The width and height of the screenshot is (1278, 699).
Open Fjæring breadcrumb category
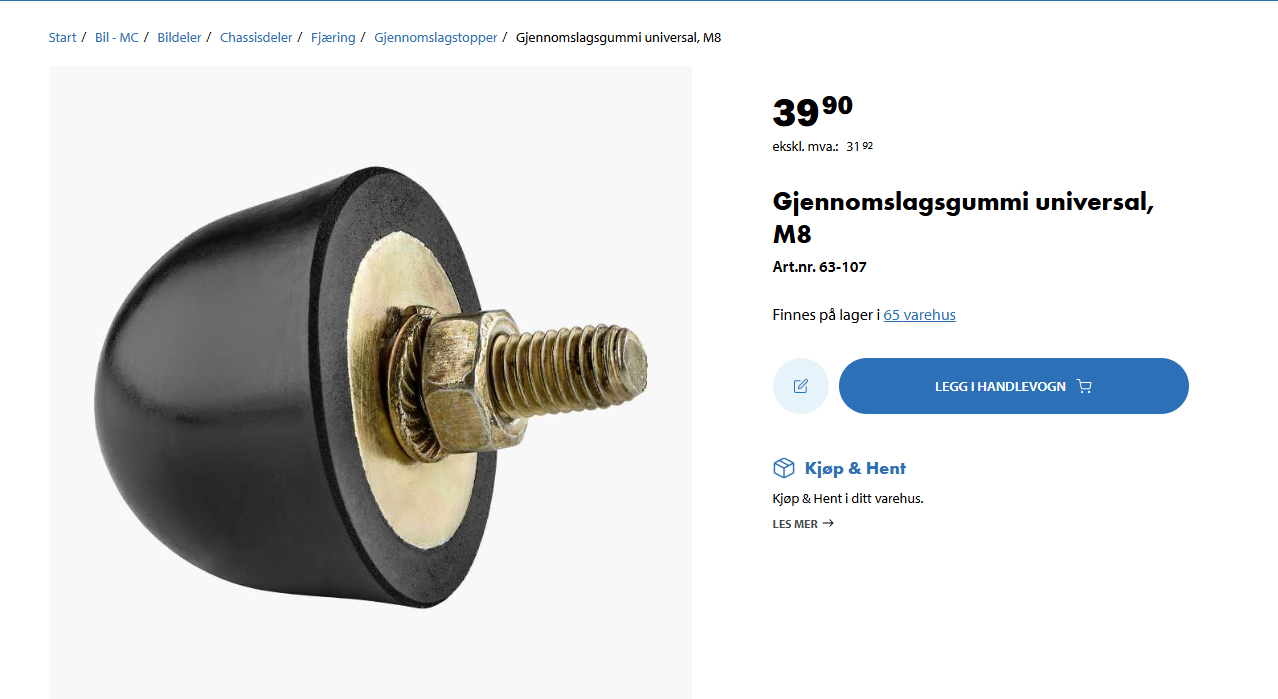333,38
